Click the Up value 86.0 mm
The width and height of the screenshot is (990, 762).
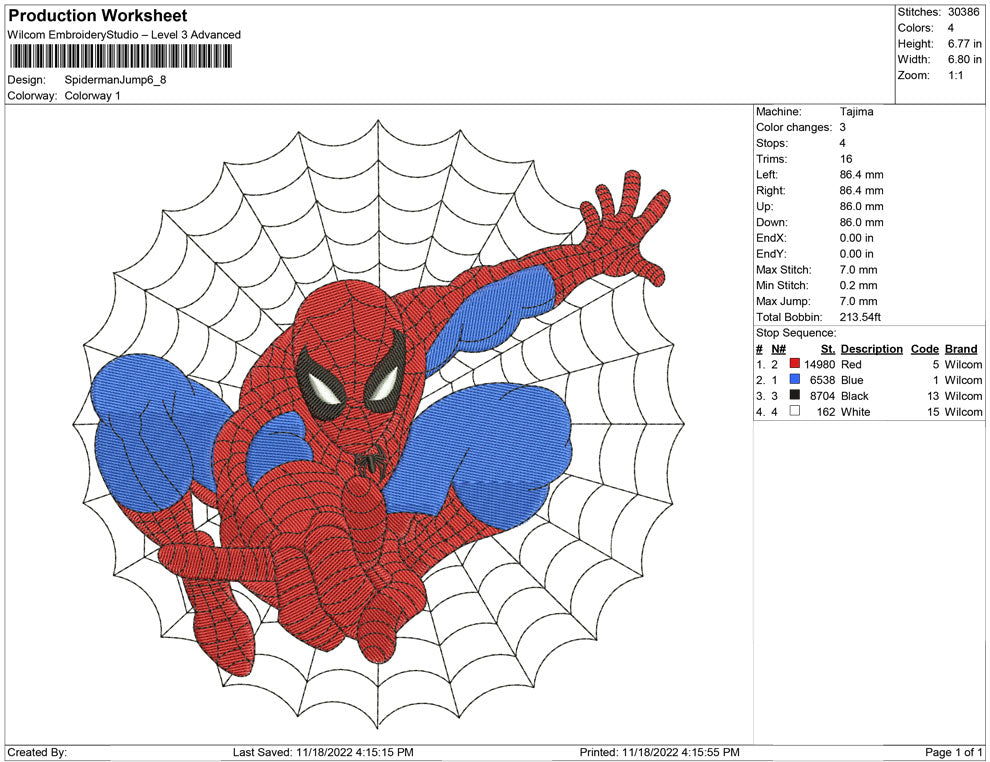[x=861, y=206]
